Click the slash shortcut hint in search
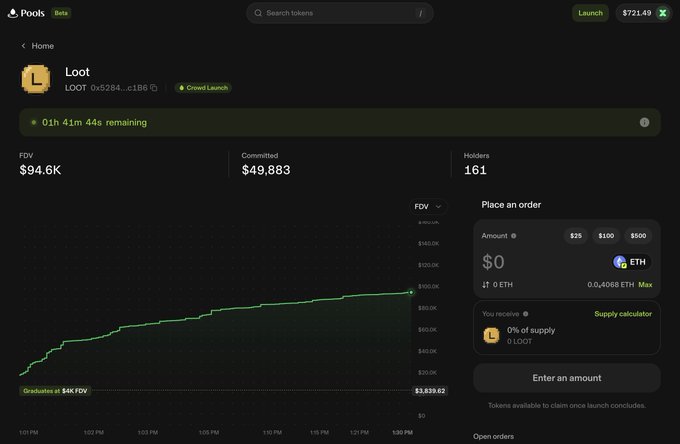The width and height of the screenshot is (680, 444). (x=420, y=13)
